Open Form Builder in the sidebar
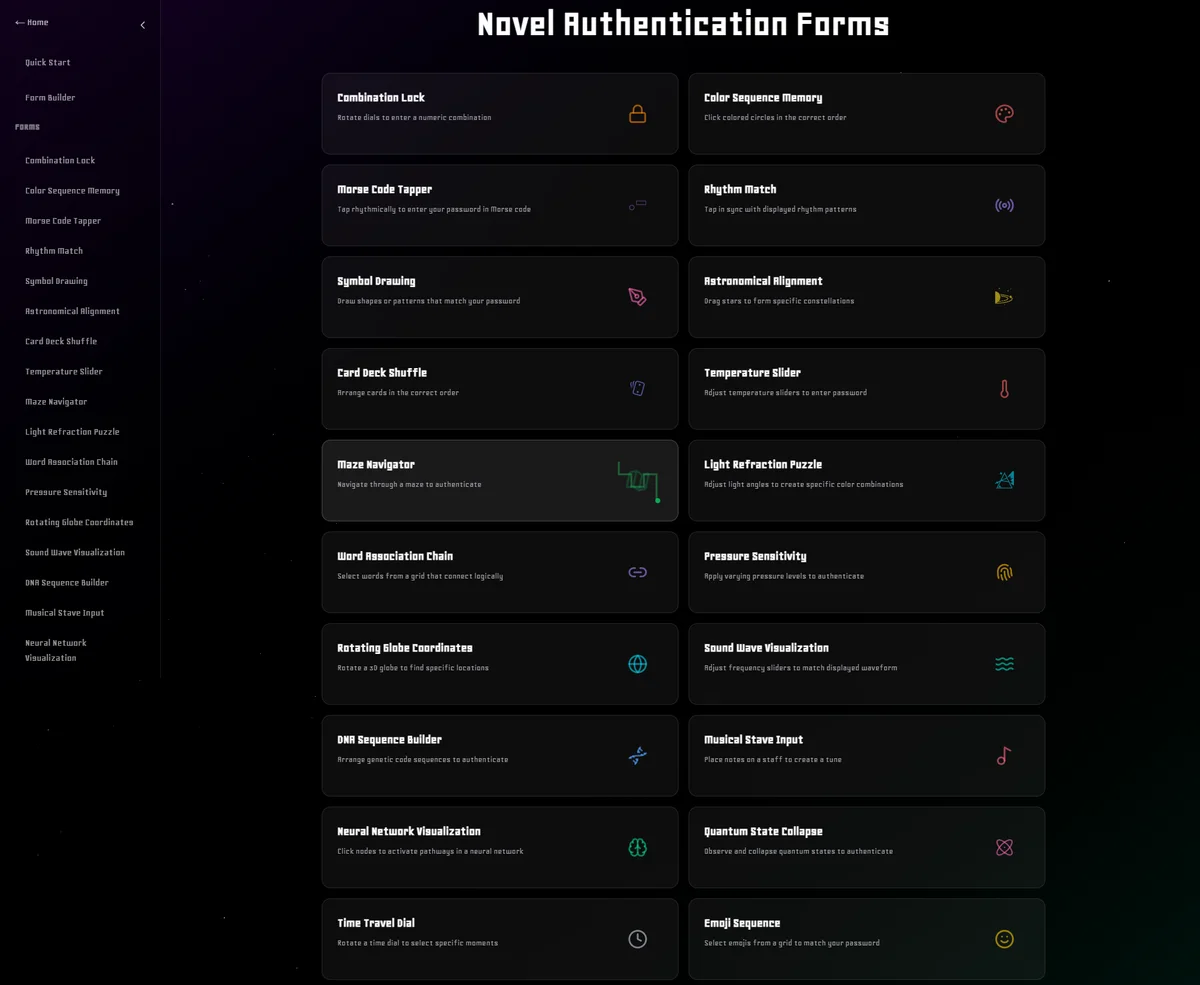 pyautogui.click(x=50, y=98)
